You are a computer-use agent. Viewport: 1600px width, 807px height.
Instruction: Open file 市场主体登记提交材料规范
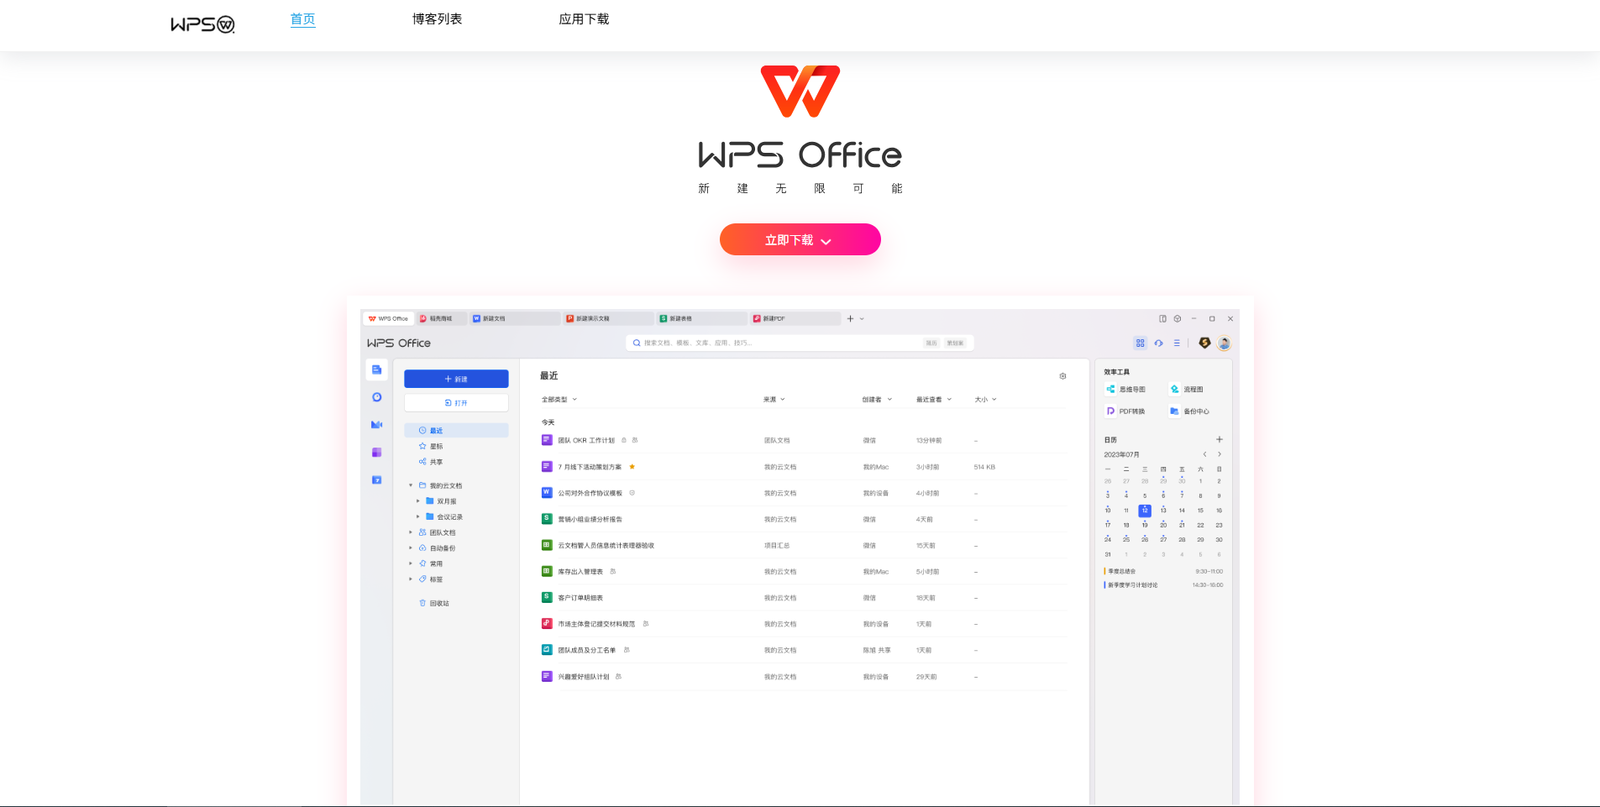point(596,624)
